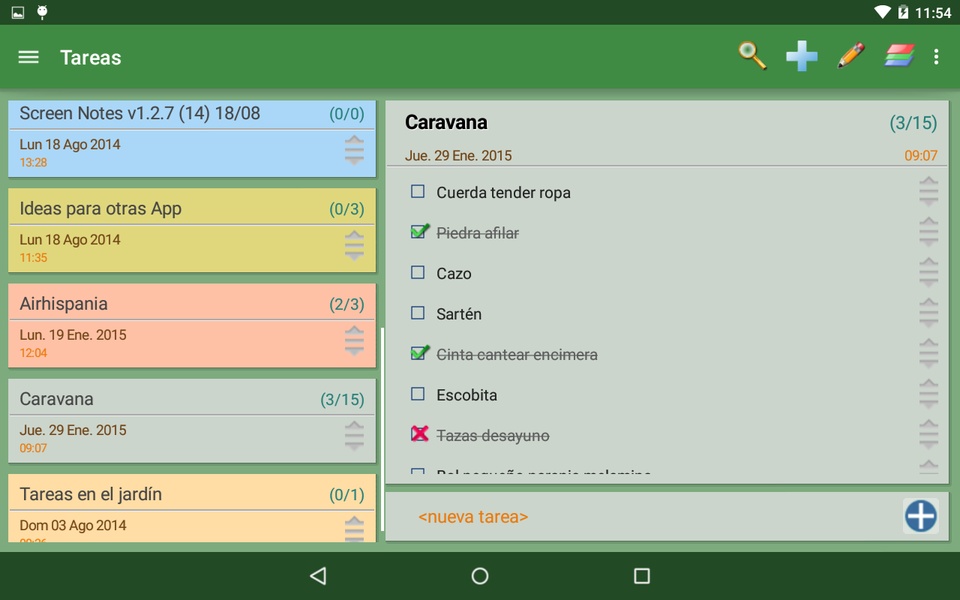Open the three-dot overflow menu
The height and width of the screenshot is (600, 960).
[936, 56]
